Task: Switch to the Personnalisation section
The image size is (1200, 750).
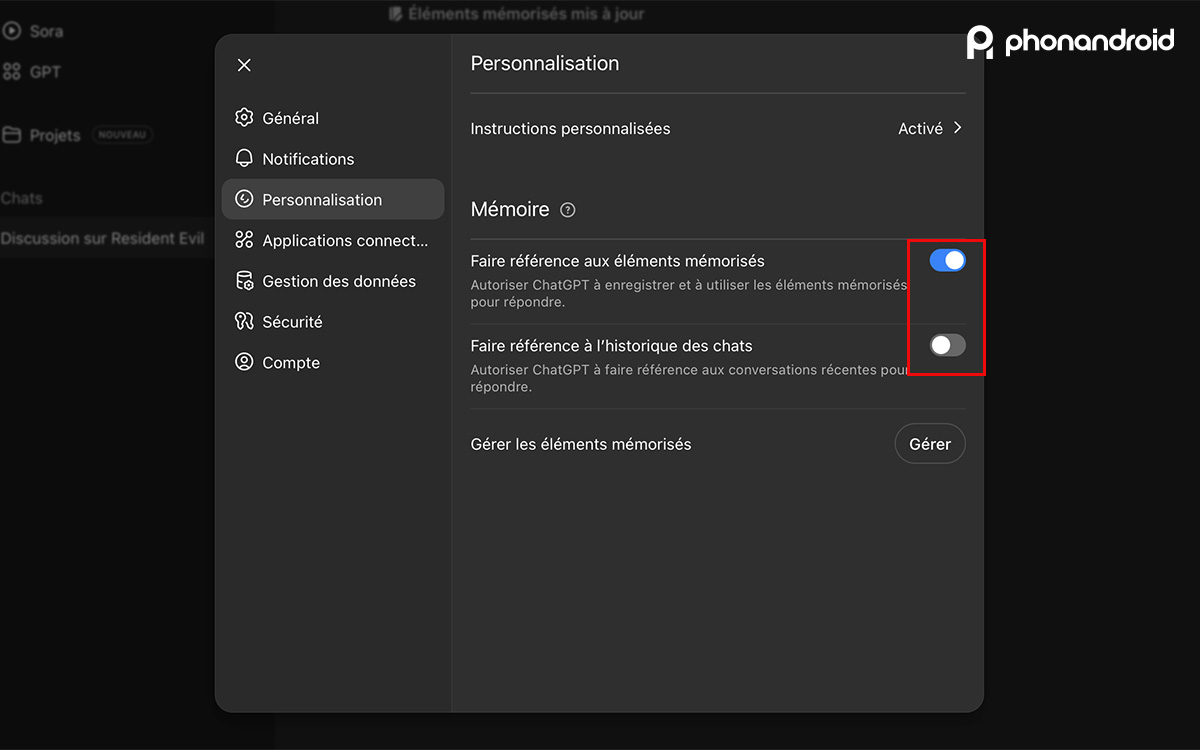Action: point(321,199)
